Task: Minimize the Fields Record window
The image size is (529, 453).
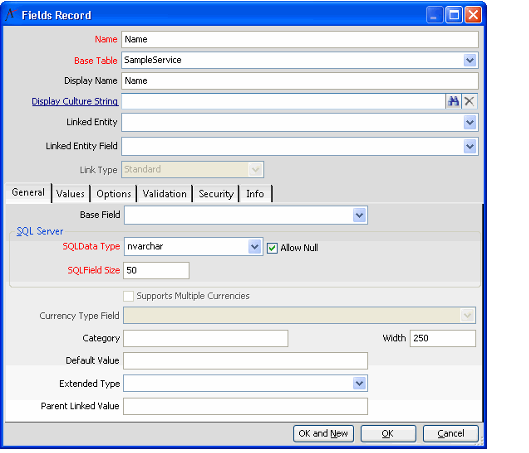Action: tap(435, 15)
